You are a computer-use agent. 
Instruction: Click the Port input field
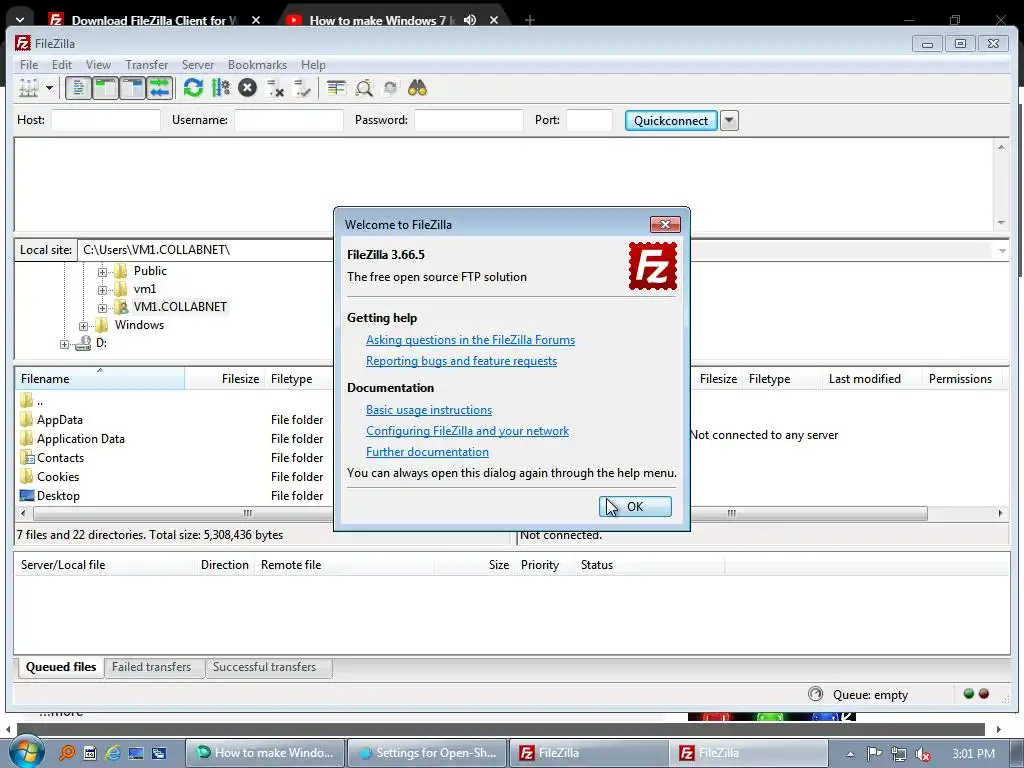pyautogui.click(x=590, y=120)
